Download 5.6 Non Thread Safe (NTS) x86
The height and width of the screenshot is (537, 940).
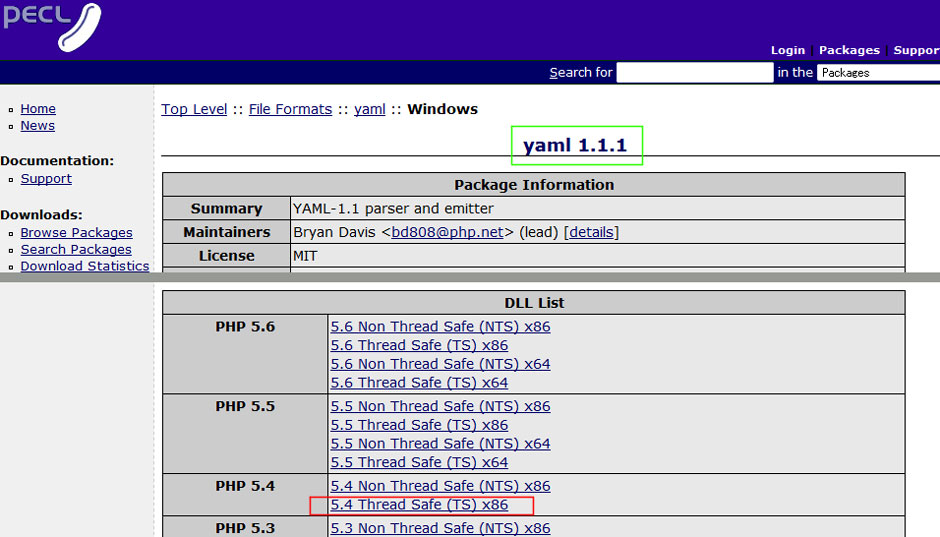click(x=441, y=327)
